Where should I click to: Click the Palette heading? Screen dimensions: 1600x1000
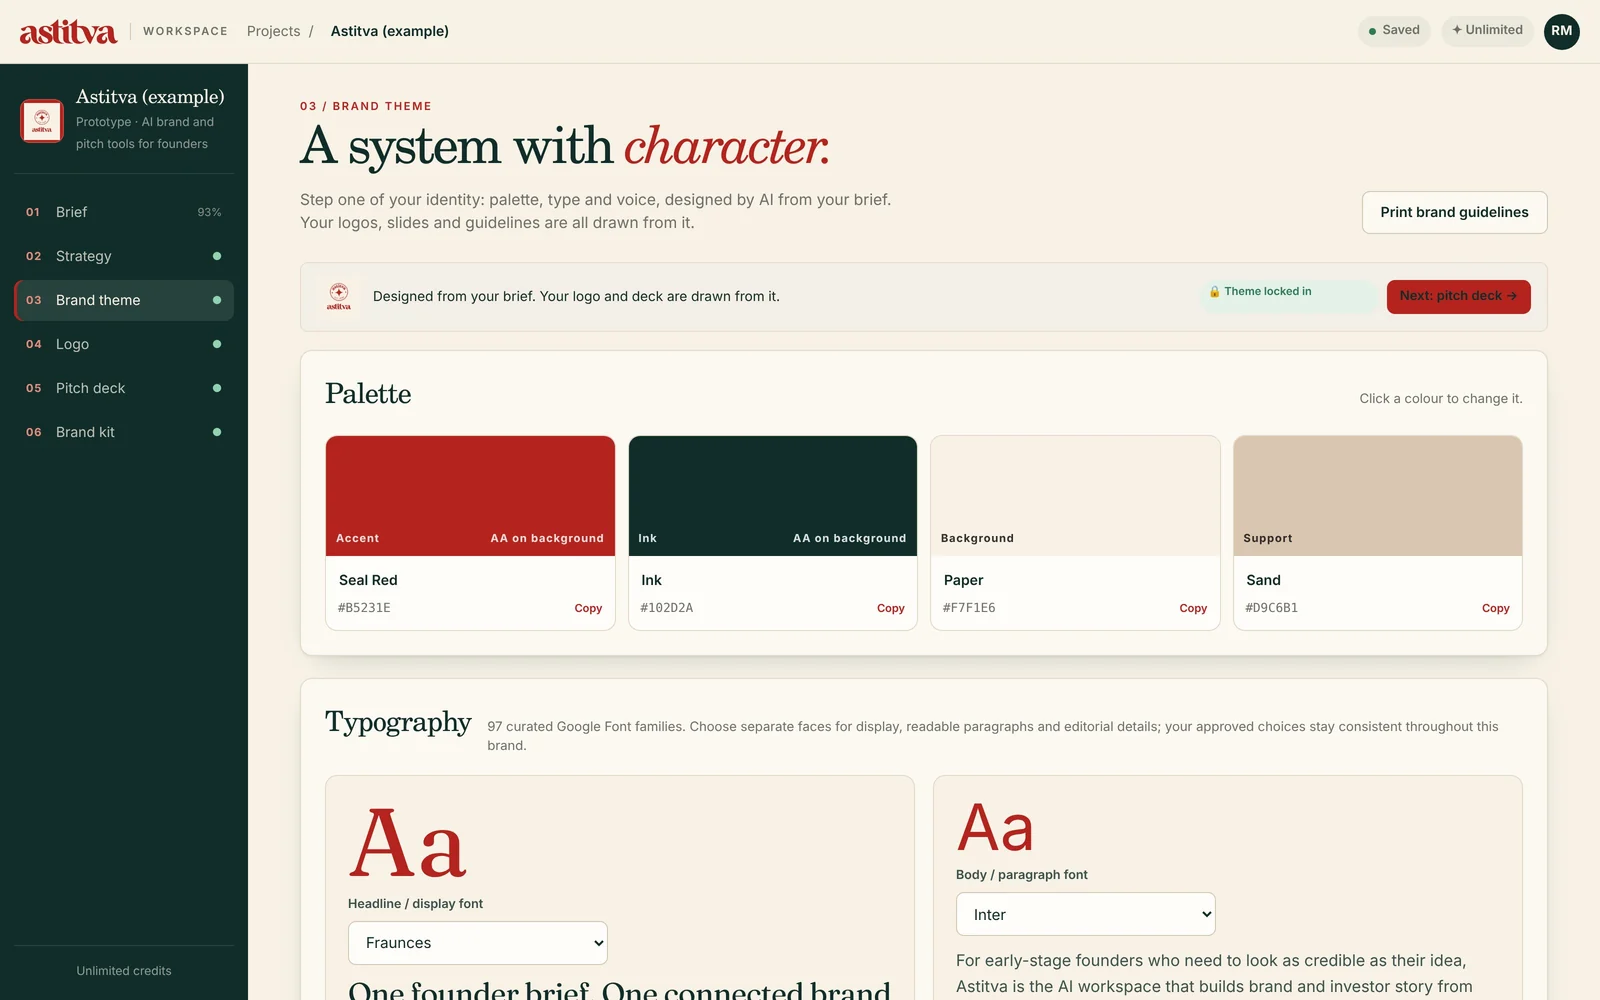tap(368, 393)
